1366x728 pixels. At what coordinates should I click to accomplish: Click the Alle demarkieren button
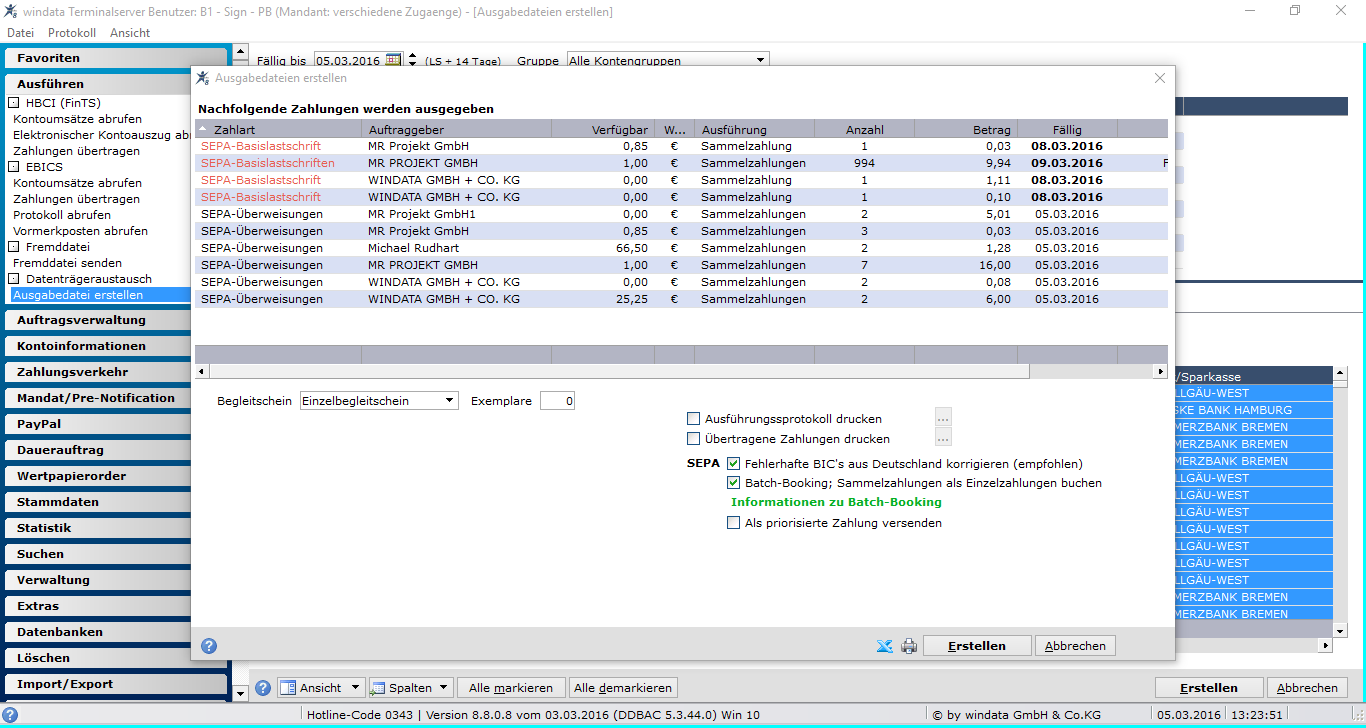coord(623,688)
